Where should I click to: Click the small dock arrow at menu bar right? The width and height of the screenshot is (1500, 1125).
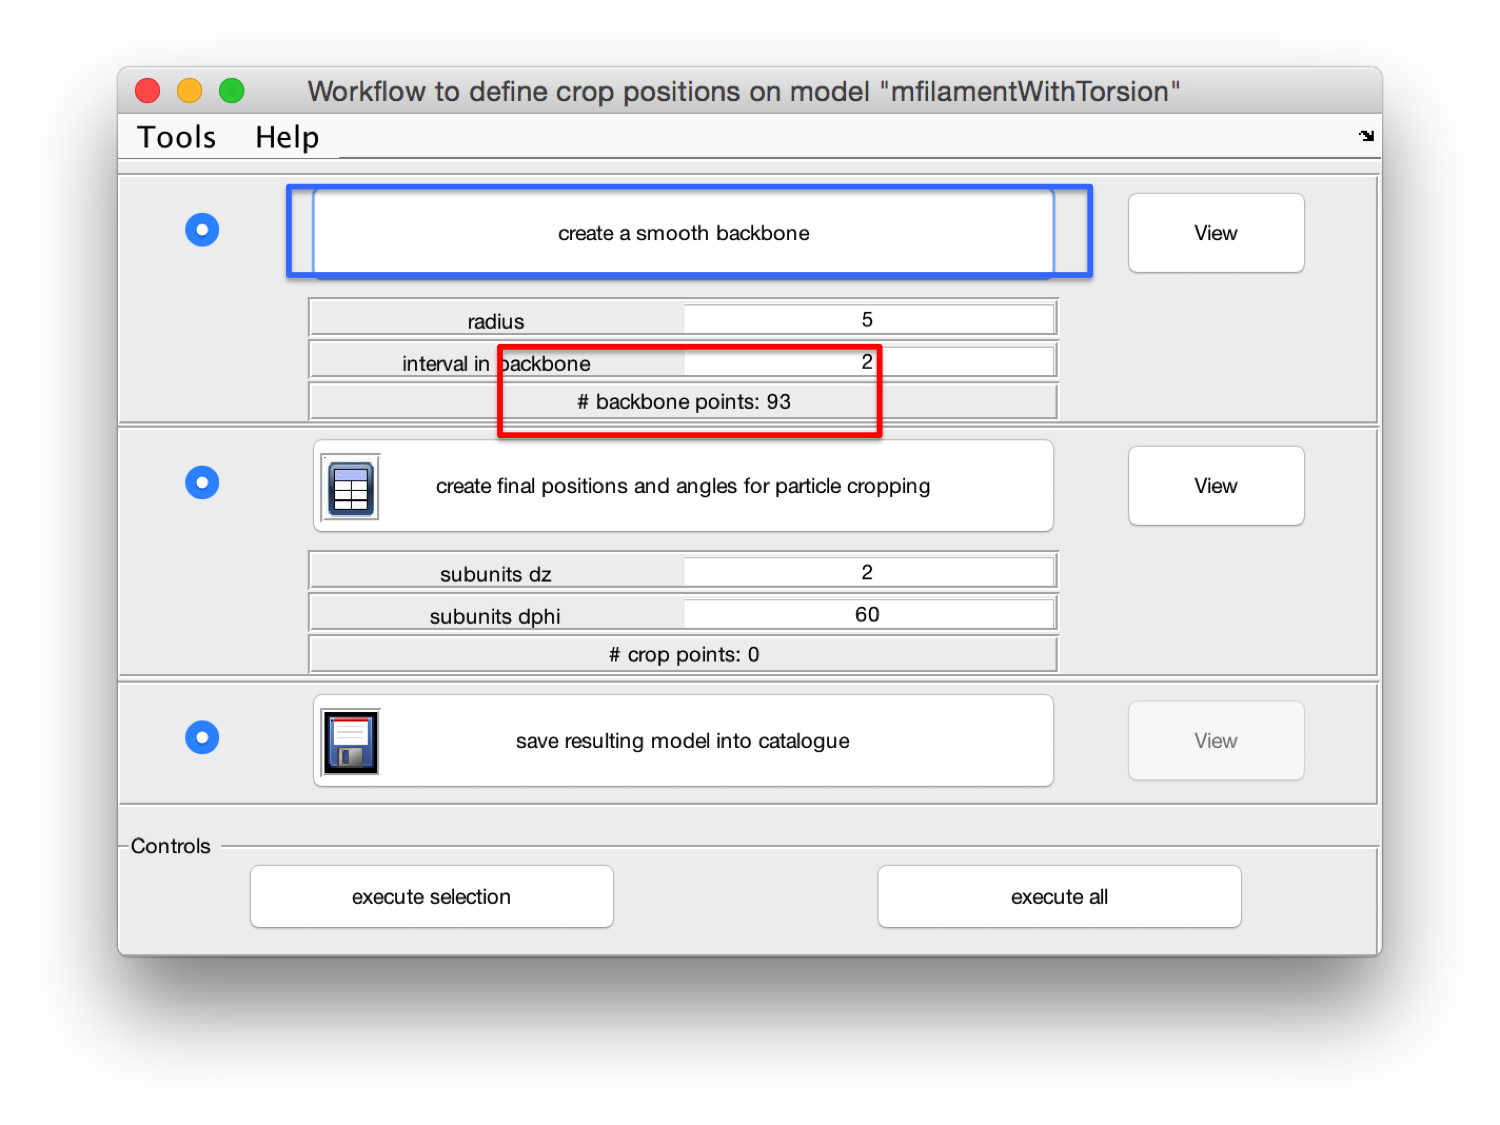tap(1366, 136)
